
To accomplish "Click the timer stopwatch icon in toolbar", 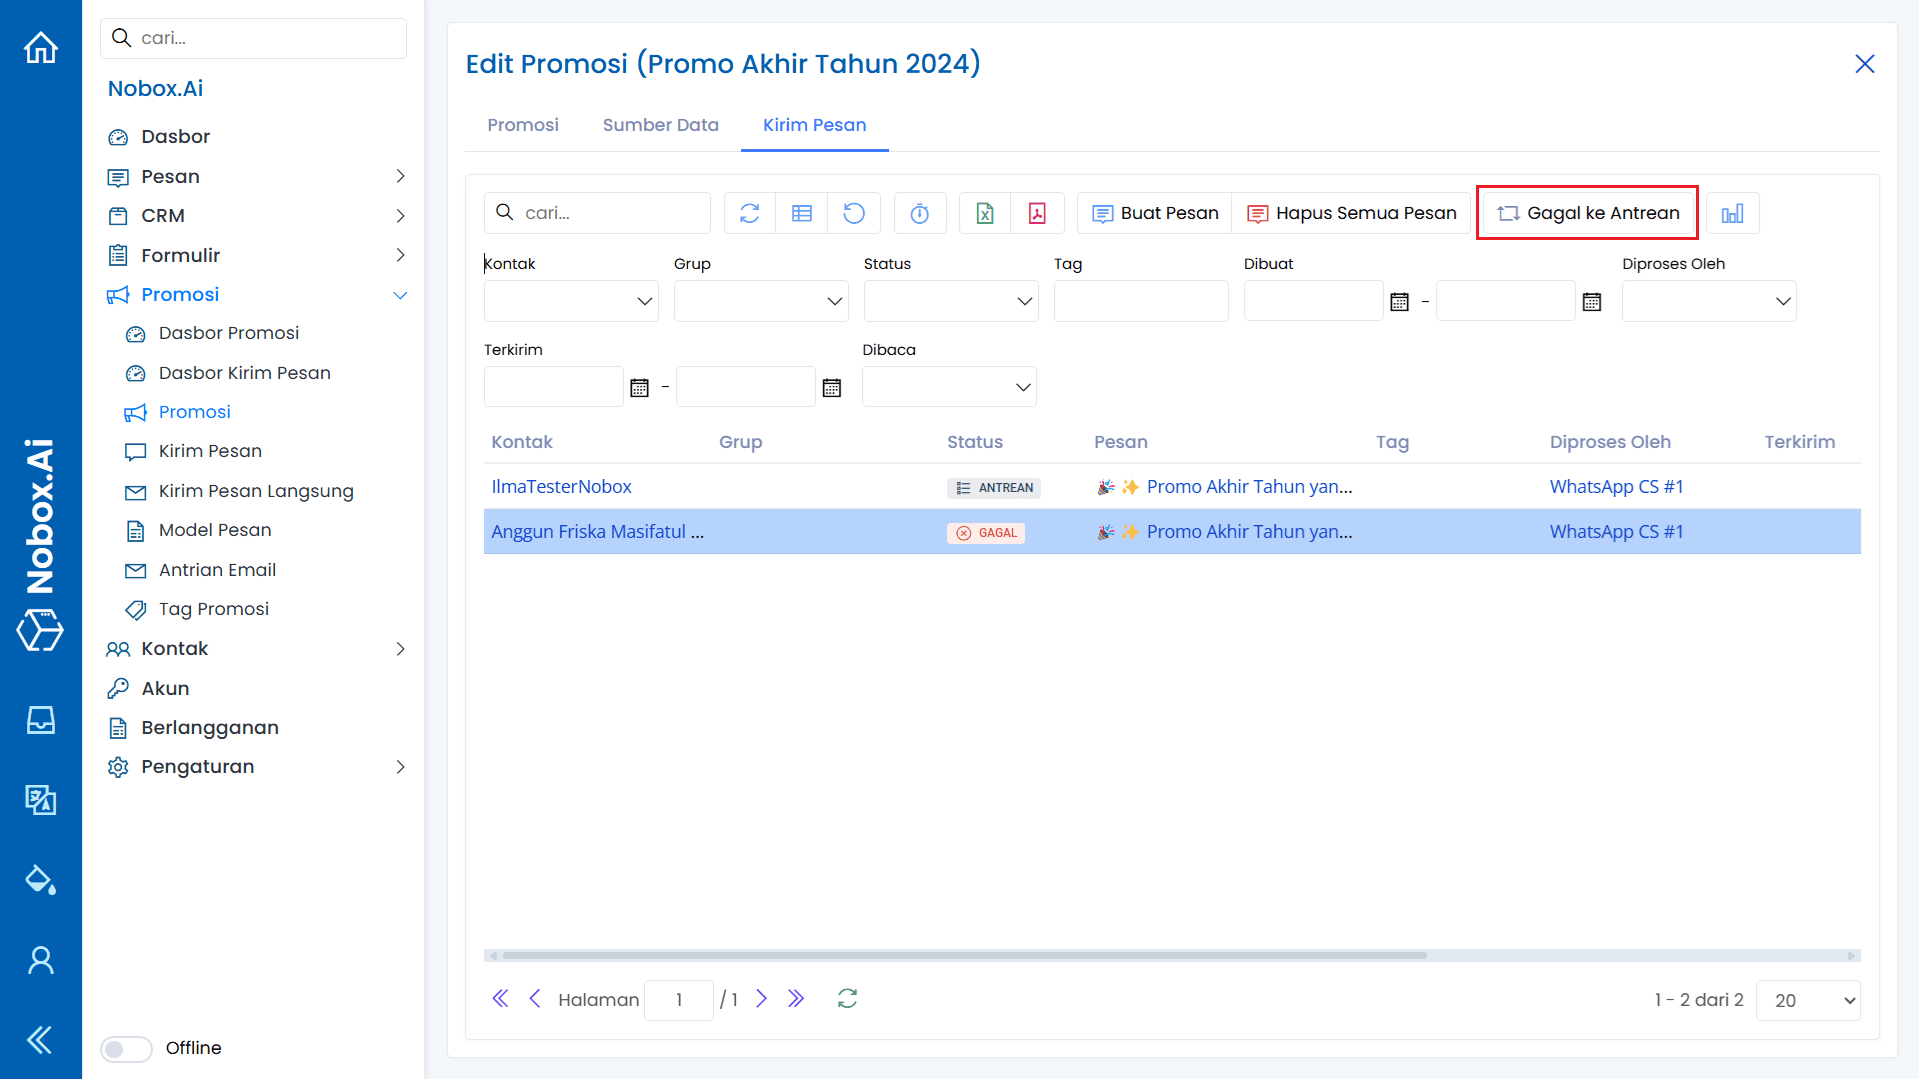I will [920, 213].
